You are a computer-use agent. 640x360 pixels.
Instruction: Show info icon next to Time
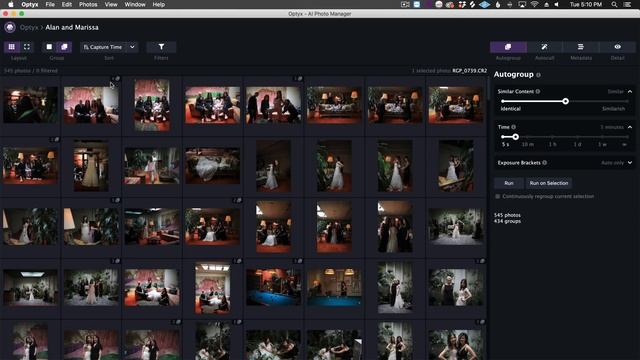pyautogui.click(x=513, y=127)
